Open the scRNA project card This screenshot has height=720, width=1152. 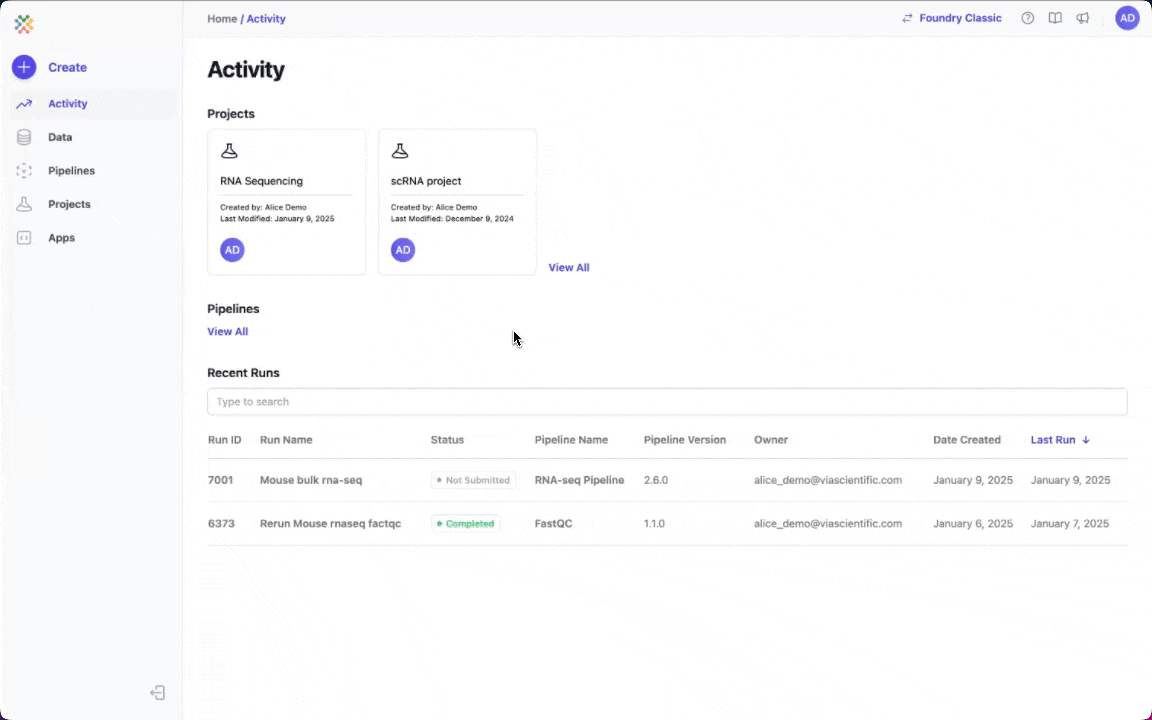tap(457, 201)
